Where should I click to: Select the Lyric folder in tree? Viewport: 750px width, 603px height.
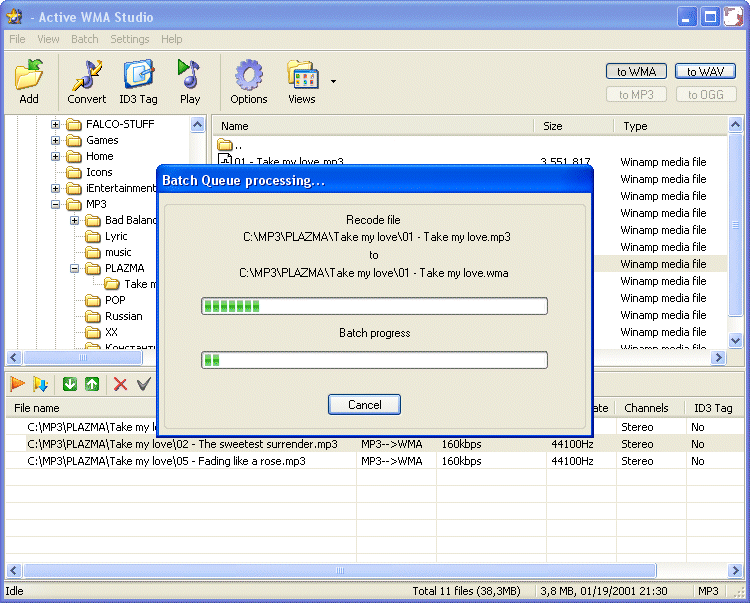tap(116, 236)
